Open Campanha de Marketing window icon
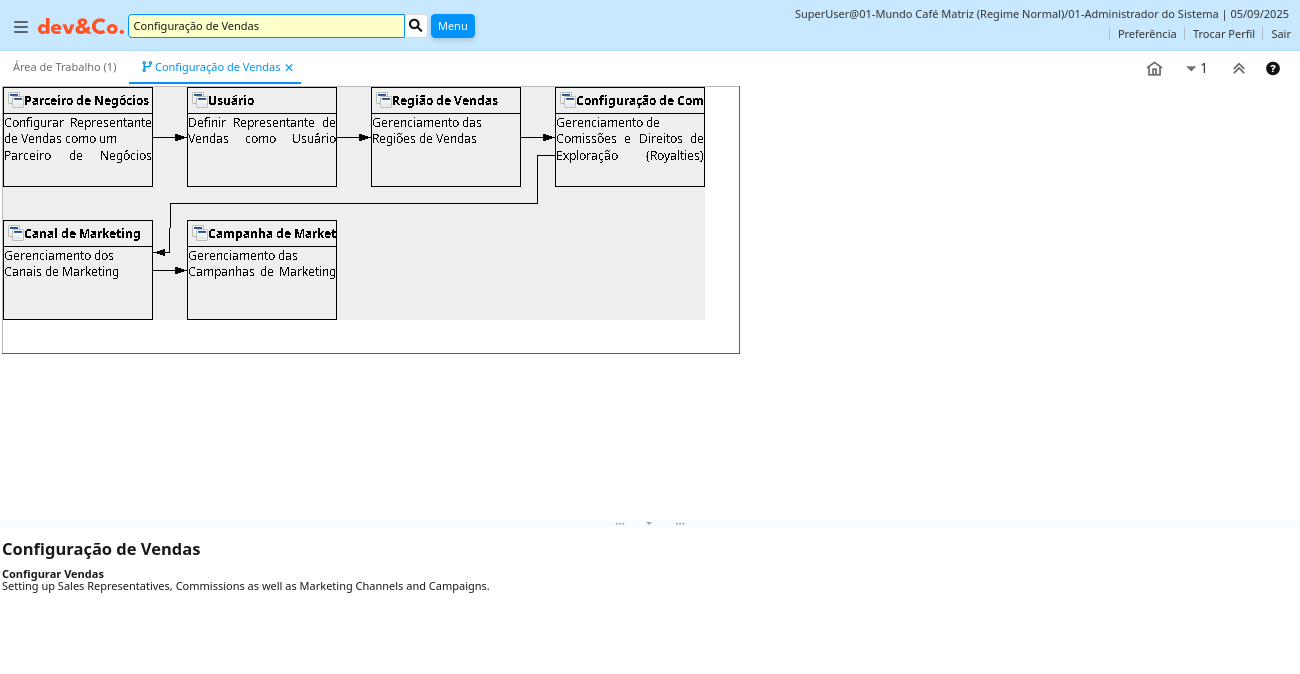This screenshot has width=1300, height=674. click(200, 233)
